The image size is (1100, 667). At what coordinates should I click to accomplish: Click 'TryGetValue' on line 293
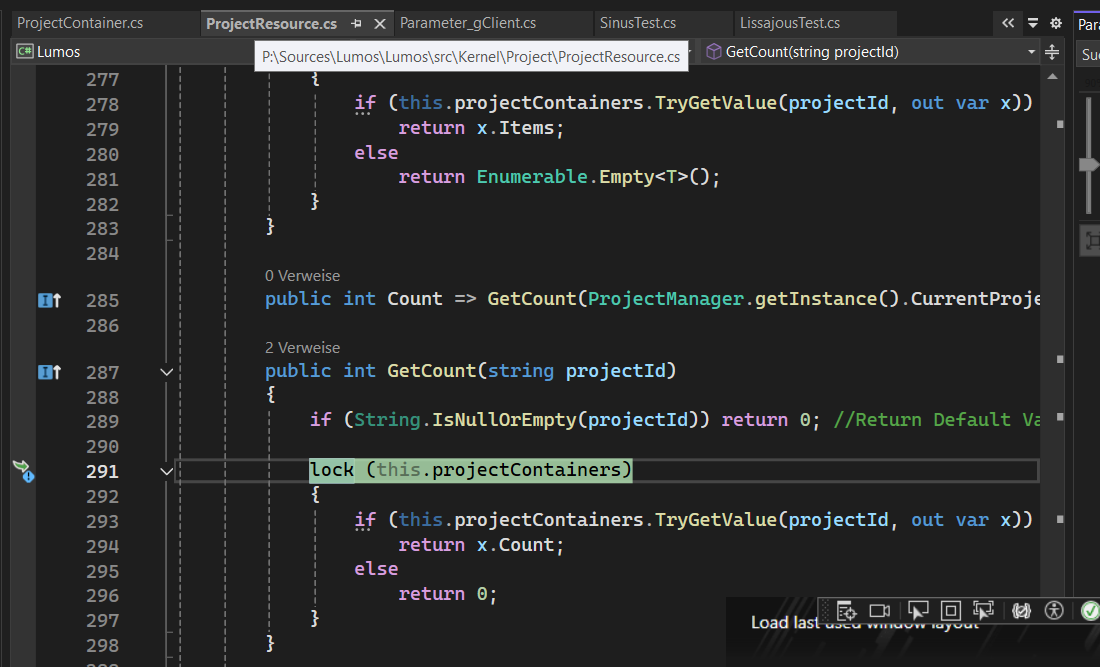716,520
